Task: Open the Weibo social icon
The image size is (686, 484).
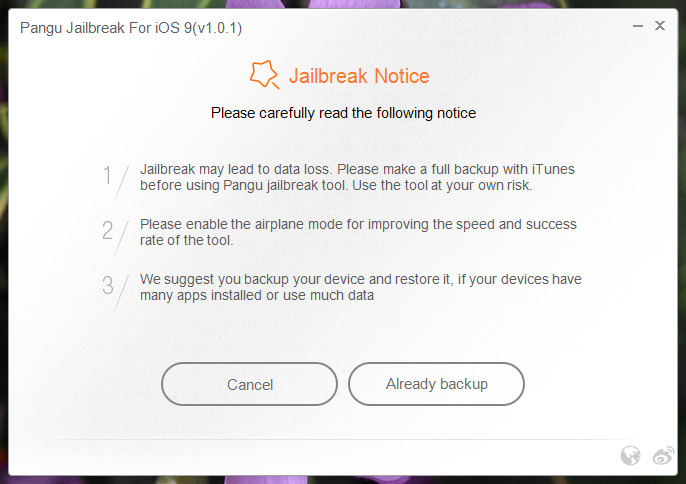Action: (x=663, y=456)
